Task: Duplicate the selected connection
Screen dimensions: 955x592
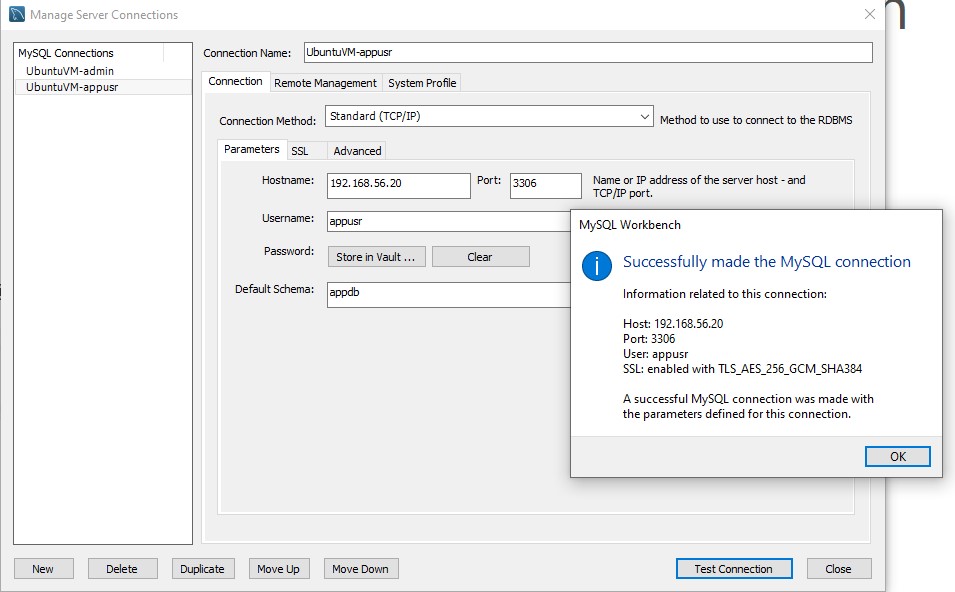Action: coord(202,569)
